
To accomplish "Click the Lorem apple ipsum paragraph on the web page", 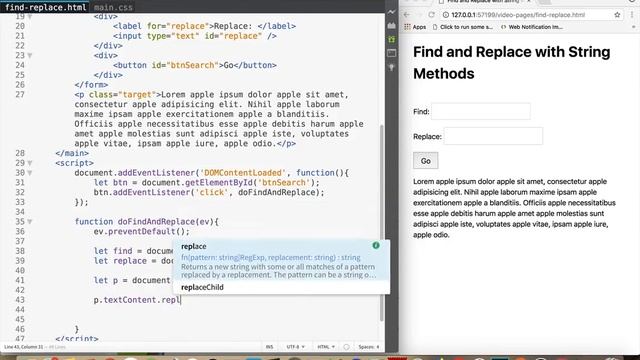I will [514, 208].
